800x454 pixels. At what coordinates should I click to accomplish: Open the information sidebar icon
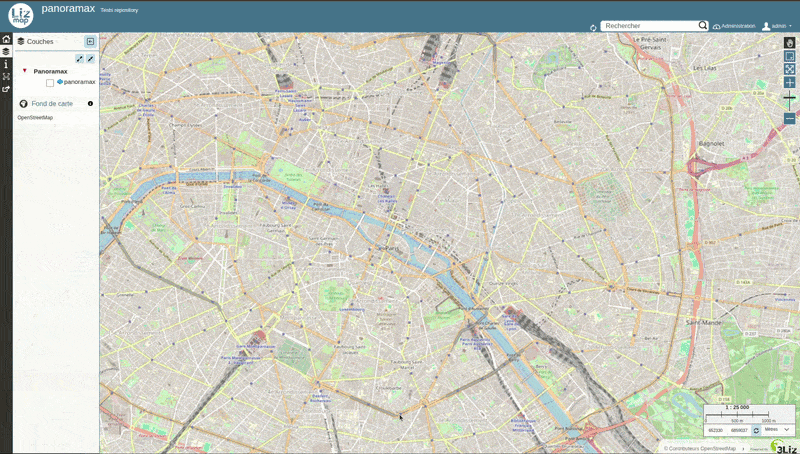coord(6,64)
